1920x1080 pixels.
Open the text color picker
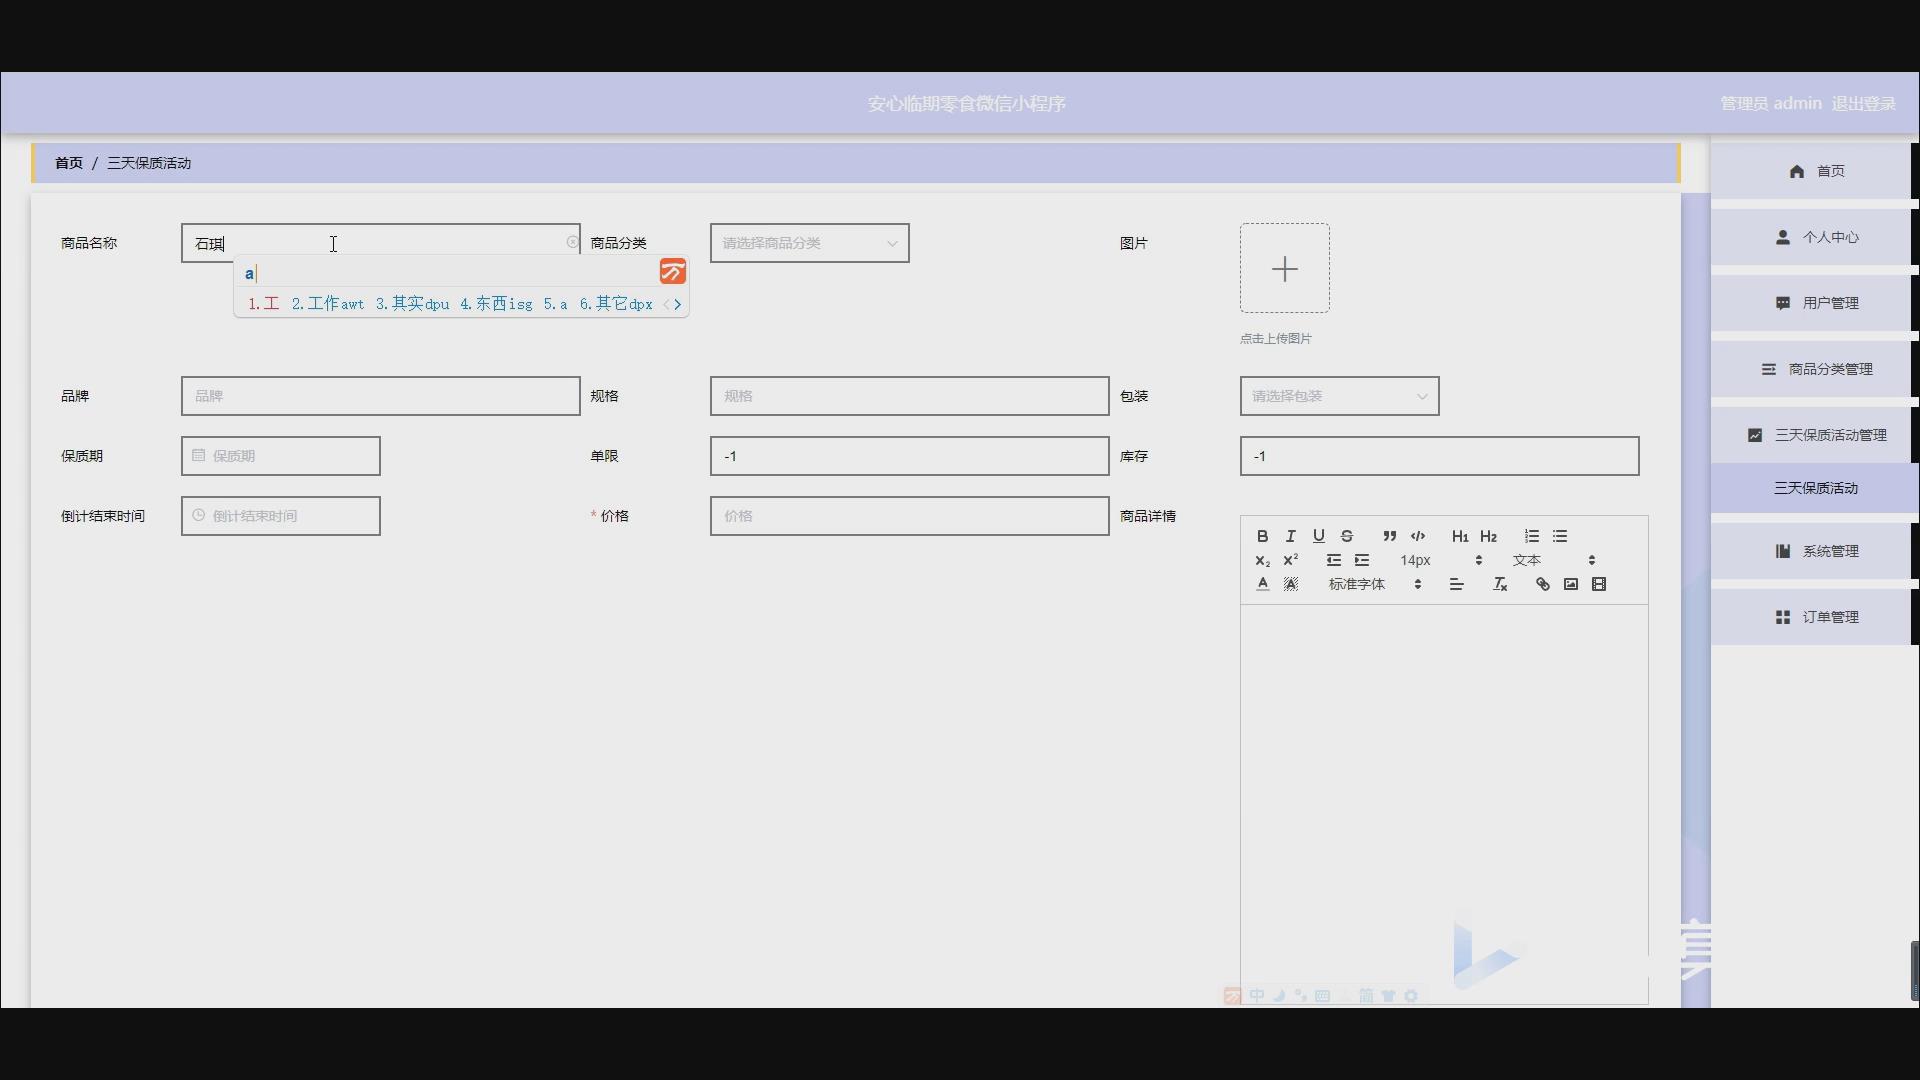click(1262, 584)
